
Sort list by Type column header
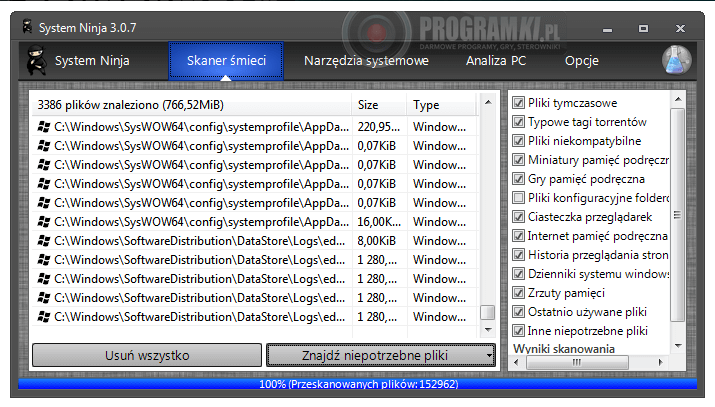coord(441,105)
